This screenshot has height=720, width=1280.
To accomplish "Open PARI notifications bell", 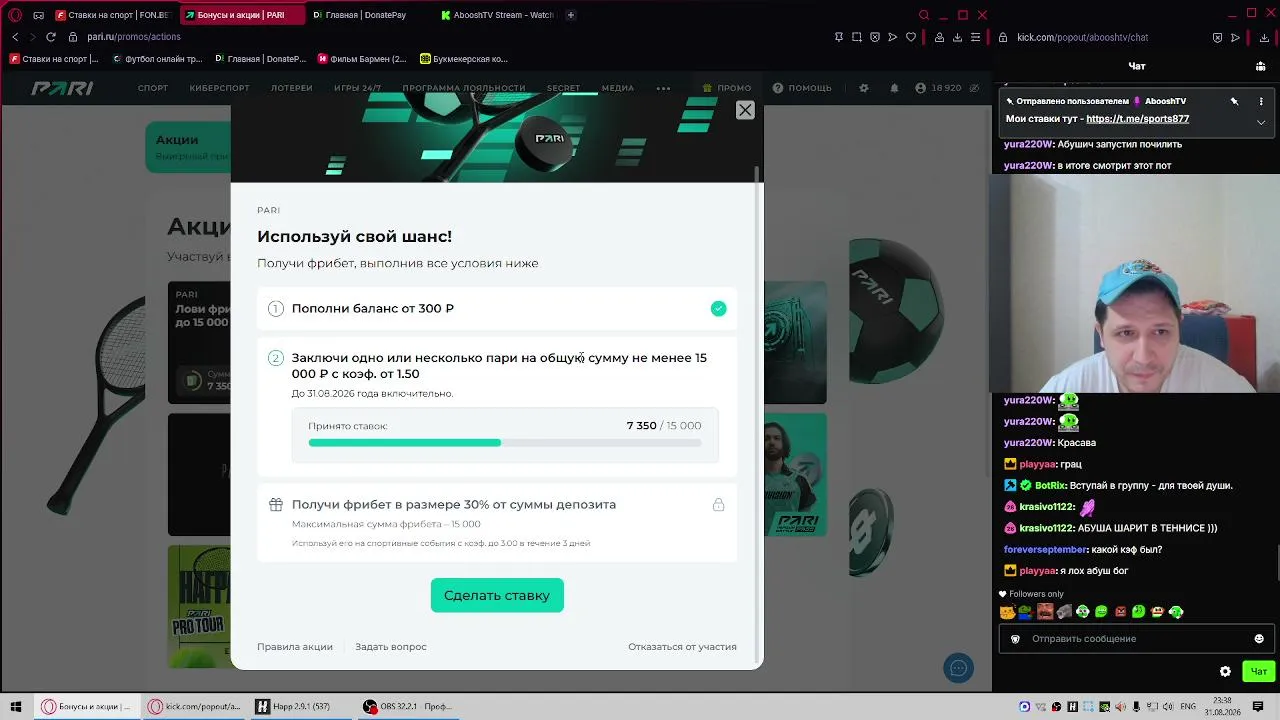I will click(894, 88).
